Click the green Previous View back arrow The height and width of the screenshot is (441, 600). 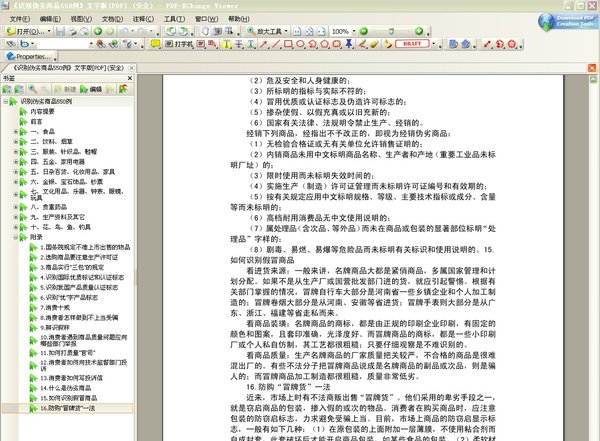tap(98, 31)
